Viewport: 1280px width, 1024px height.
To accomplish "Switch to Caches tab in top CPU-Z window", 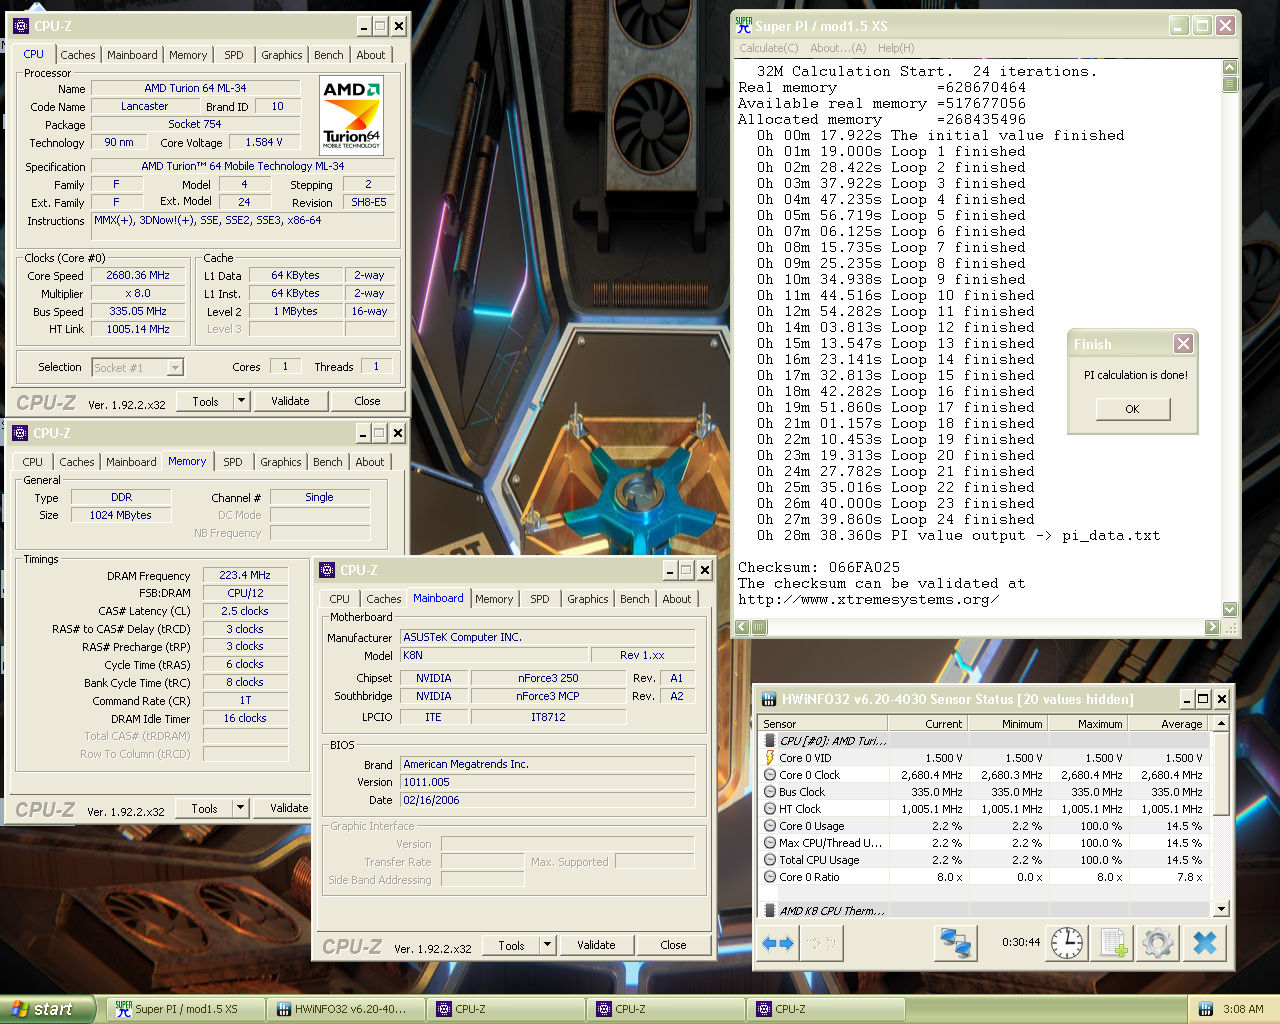I will coord(78,55).
